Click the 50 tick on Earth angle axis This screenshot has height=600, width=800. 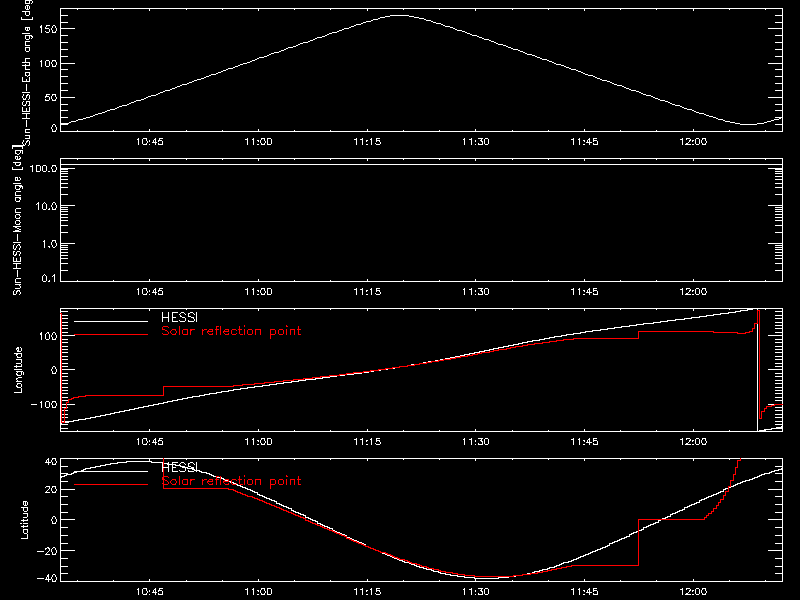(x=51, y=97)
